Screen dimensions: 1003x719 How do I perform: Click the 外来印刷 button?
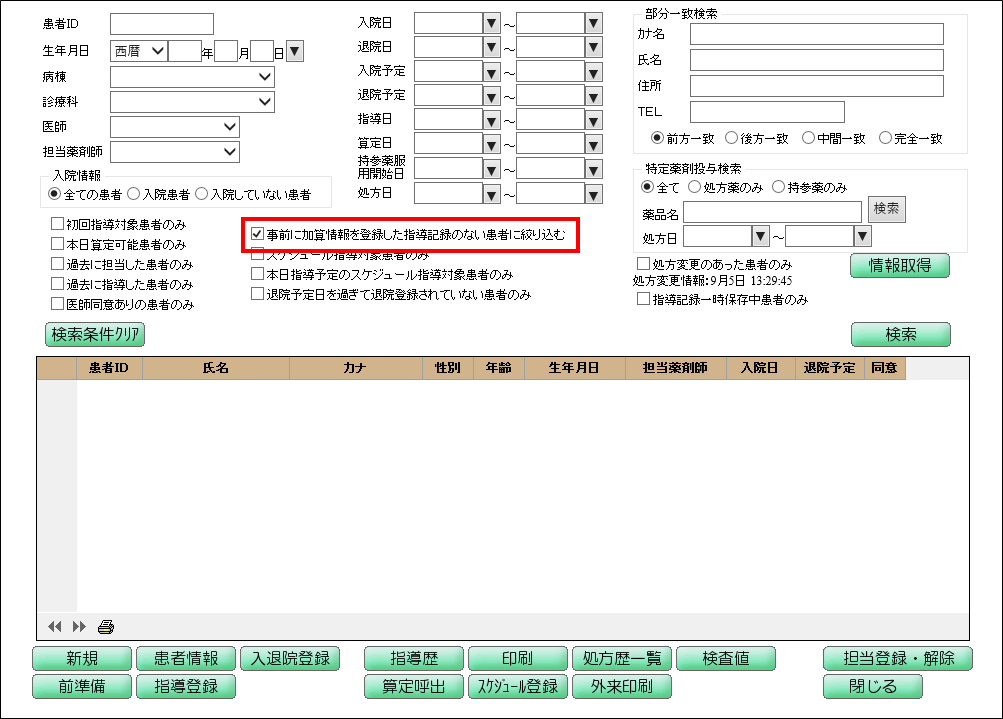620,687
